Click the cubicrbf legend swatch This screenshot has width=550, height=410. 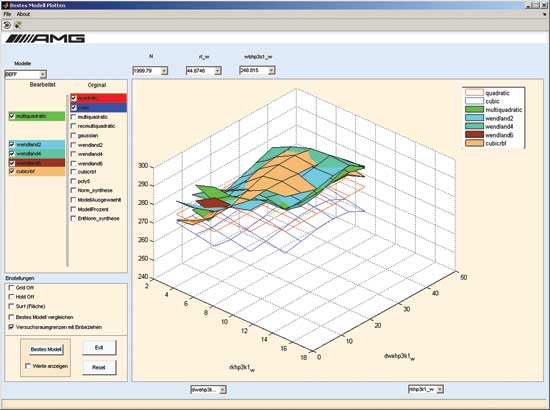click(474, 143)
